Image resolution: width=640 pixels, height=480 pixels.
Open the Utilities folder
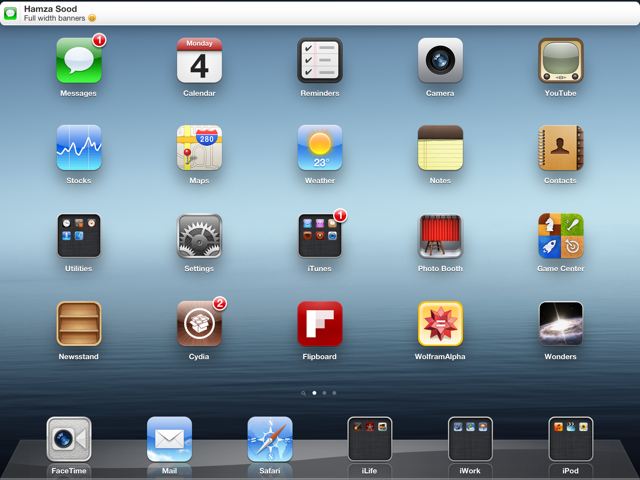(79, 236)
